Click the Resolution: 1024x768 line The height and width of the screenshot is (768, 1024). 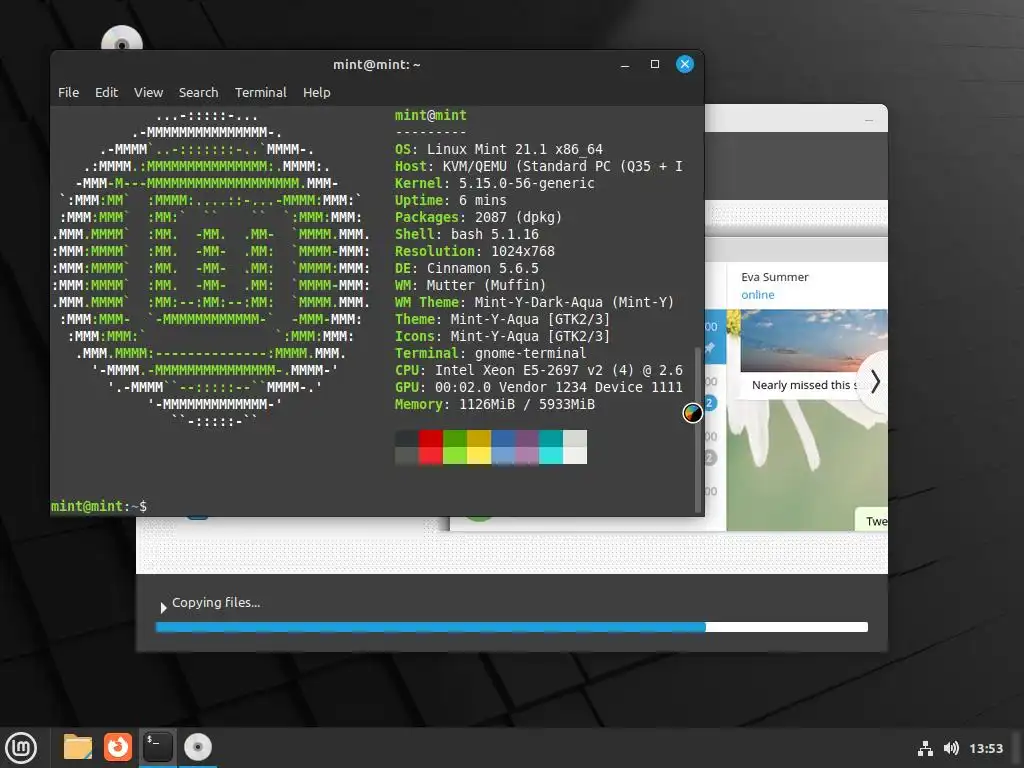click(x=474, y=251)
